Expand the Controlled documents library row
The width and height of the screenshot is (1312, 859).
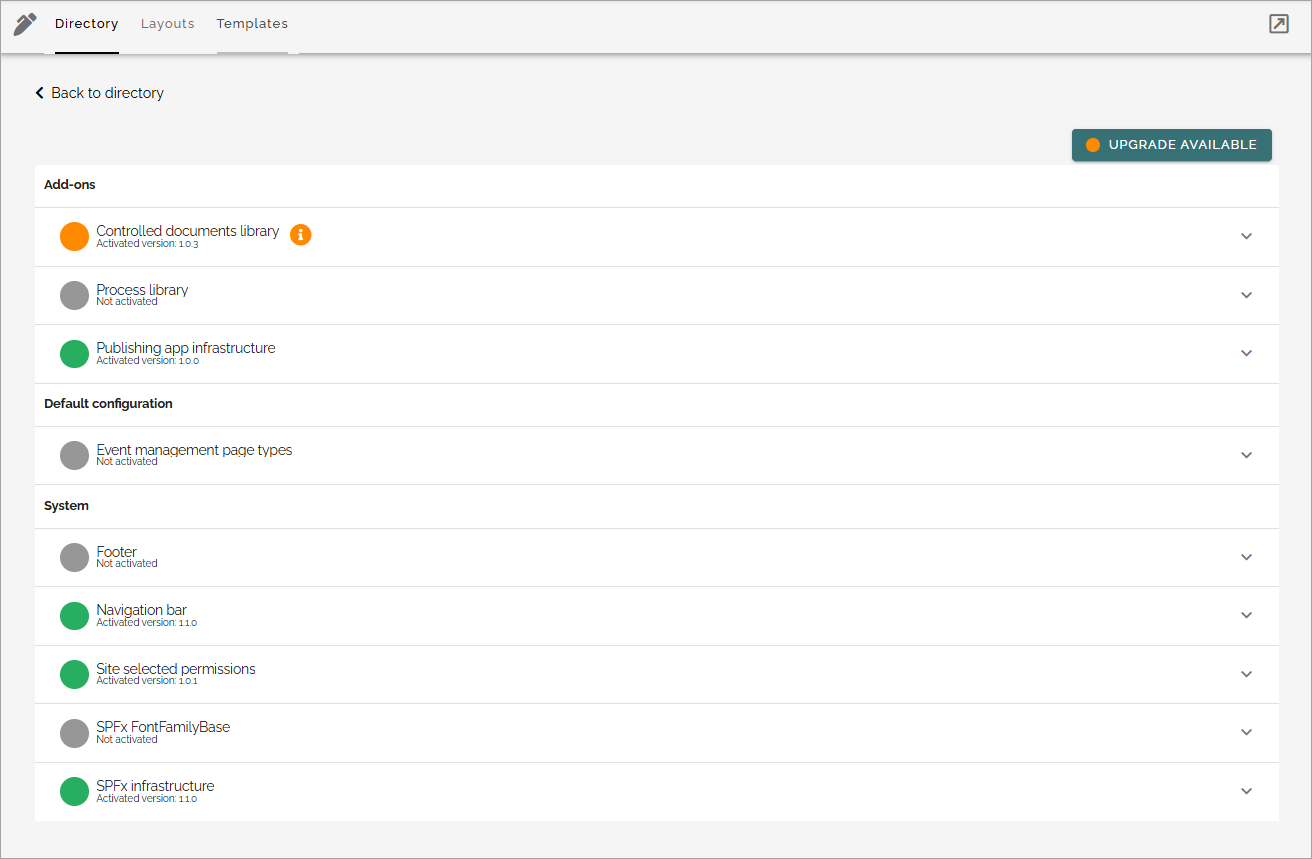click(x=1246, y=237)
